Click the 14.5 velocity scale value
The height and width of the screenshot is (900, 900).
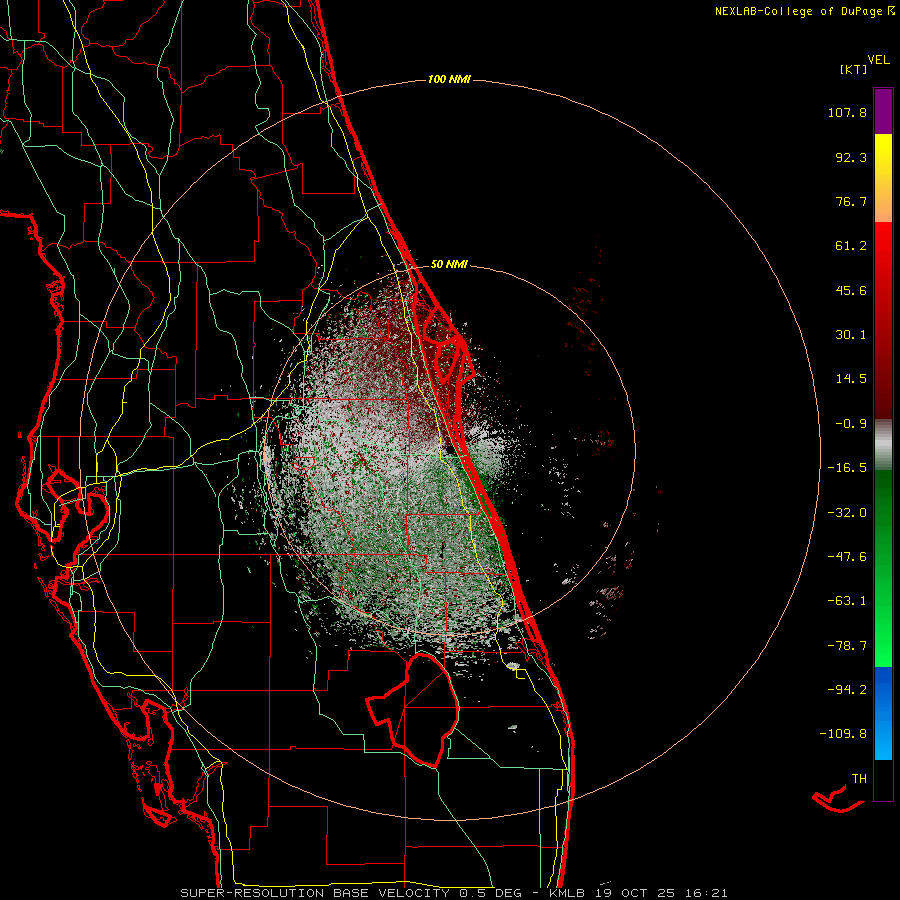tap(851, 379)
